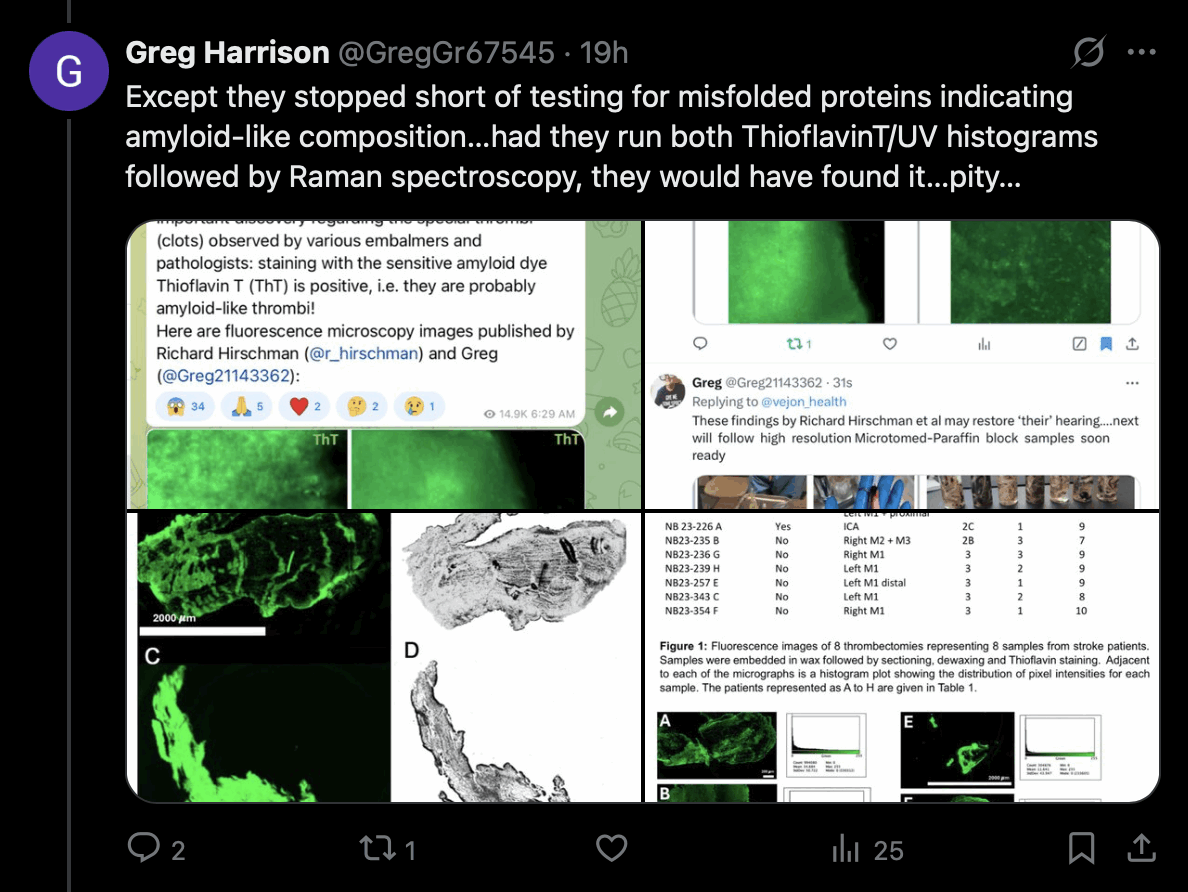The width and height of the screenshot is (1188, 892).
Task: Click the reply speech bubble icon
Action: [144, 849]
